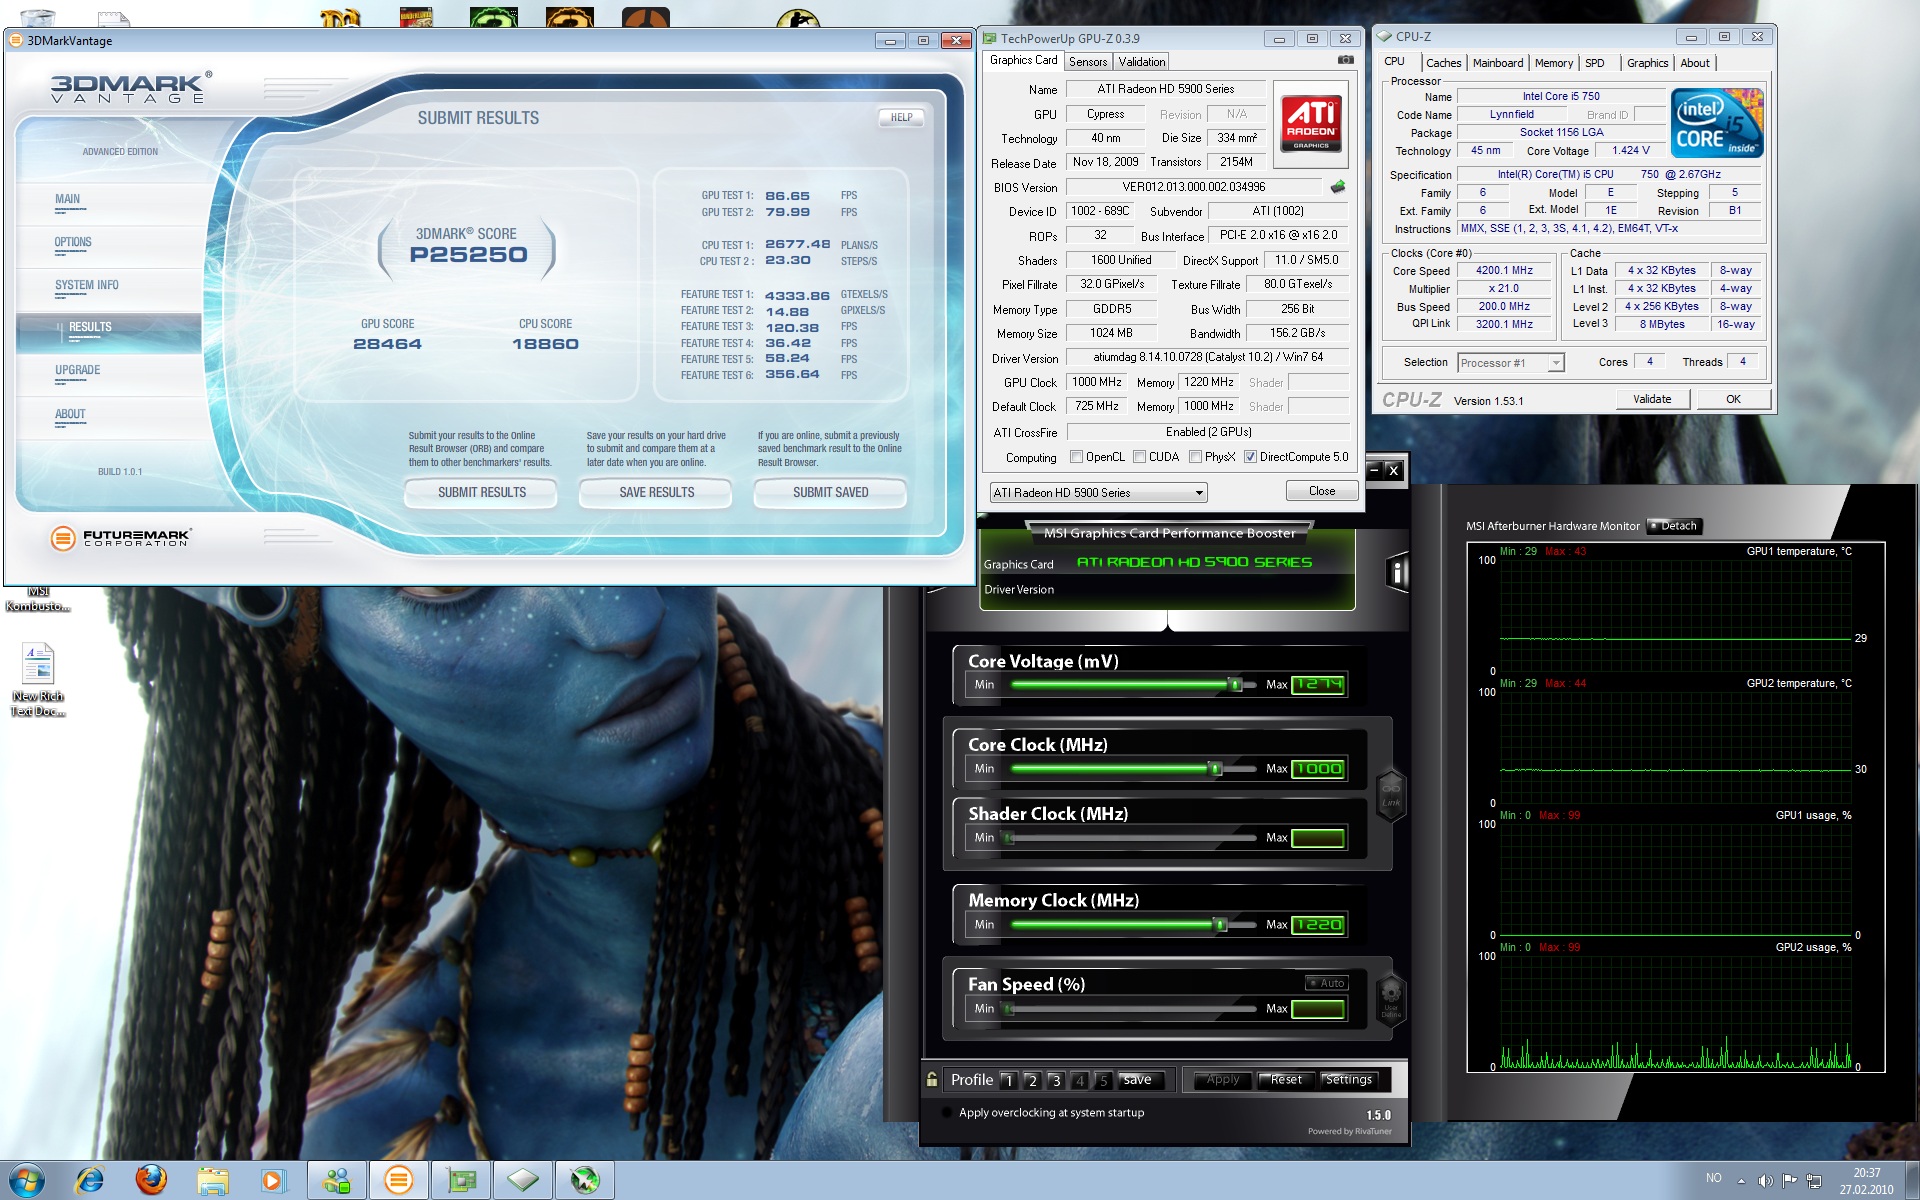Toggle the Link clocks icon in Afterburner

point(1391,796)
